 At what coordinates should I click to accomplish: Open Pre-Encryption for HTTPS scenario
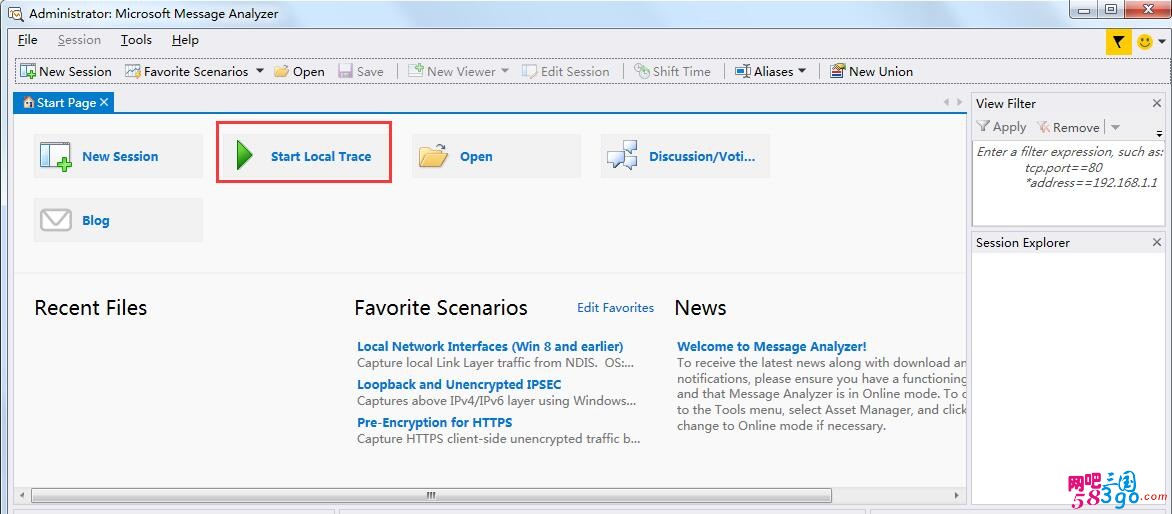(x=434, y=422)
